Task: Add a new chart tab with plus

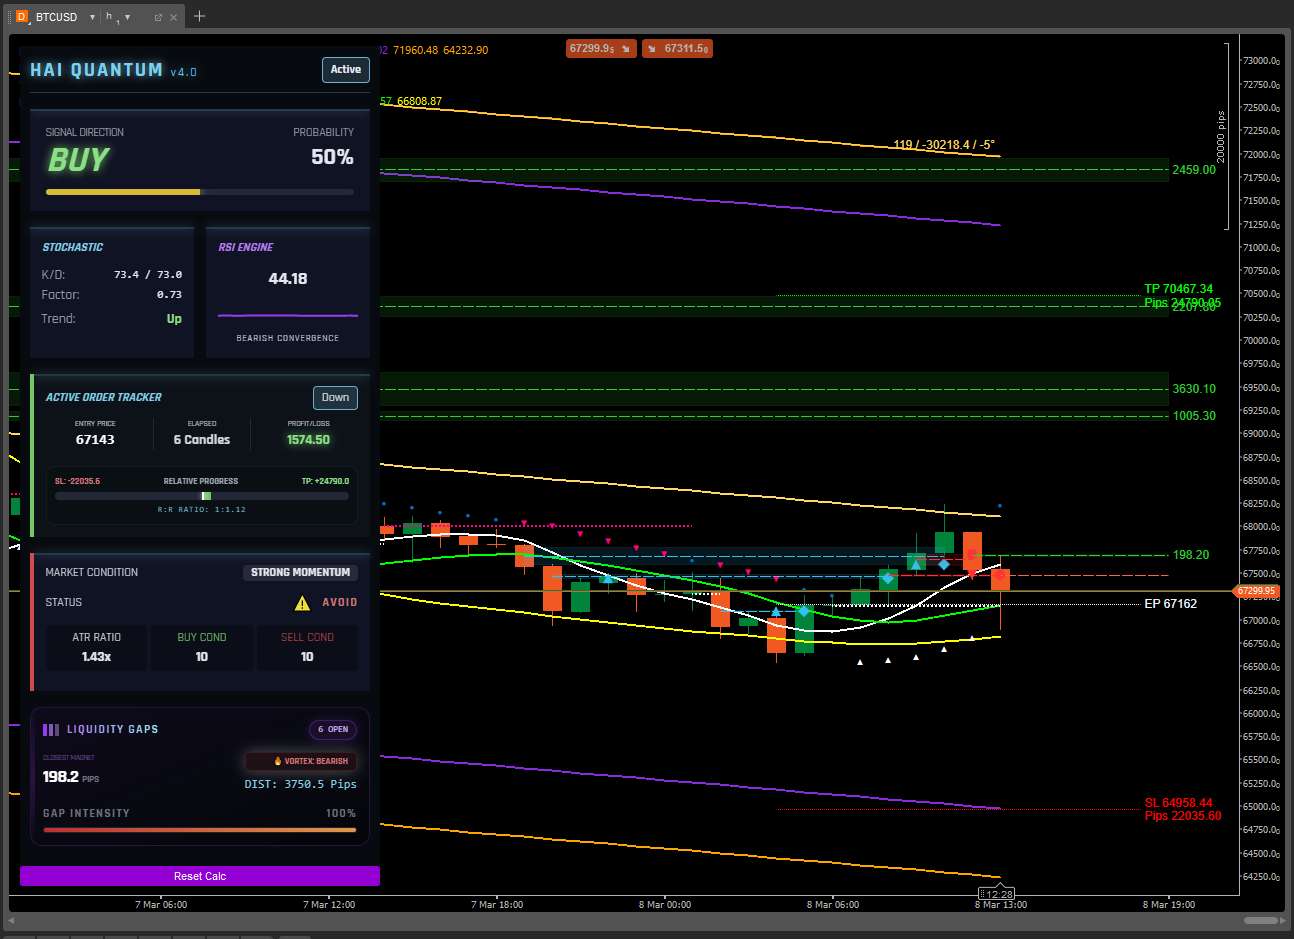Action: point(199,16)
